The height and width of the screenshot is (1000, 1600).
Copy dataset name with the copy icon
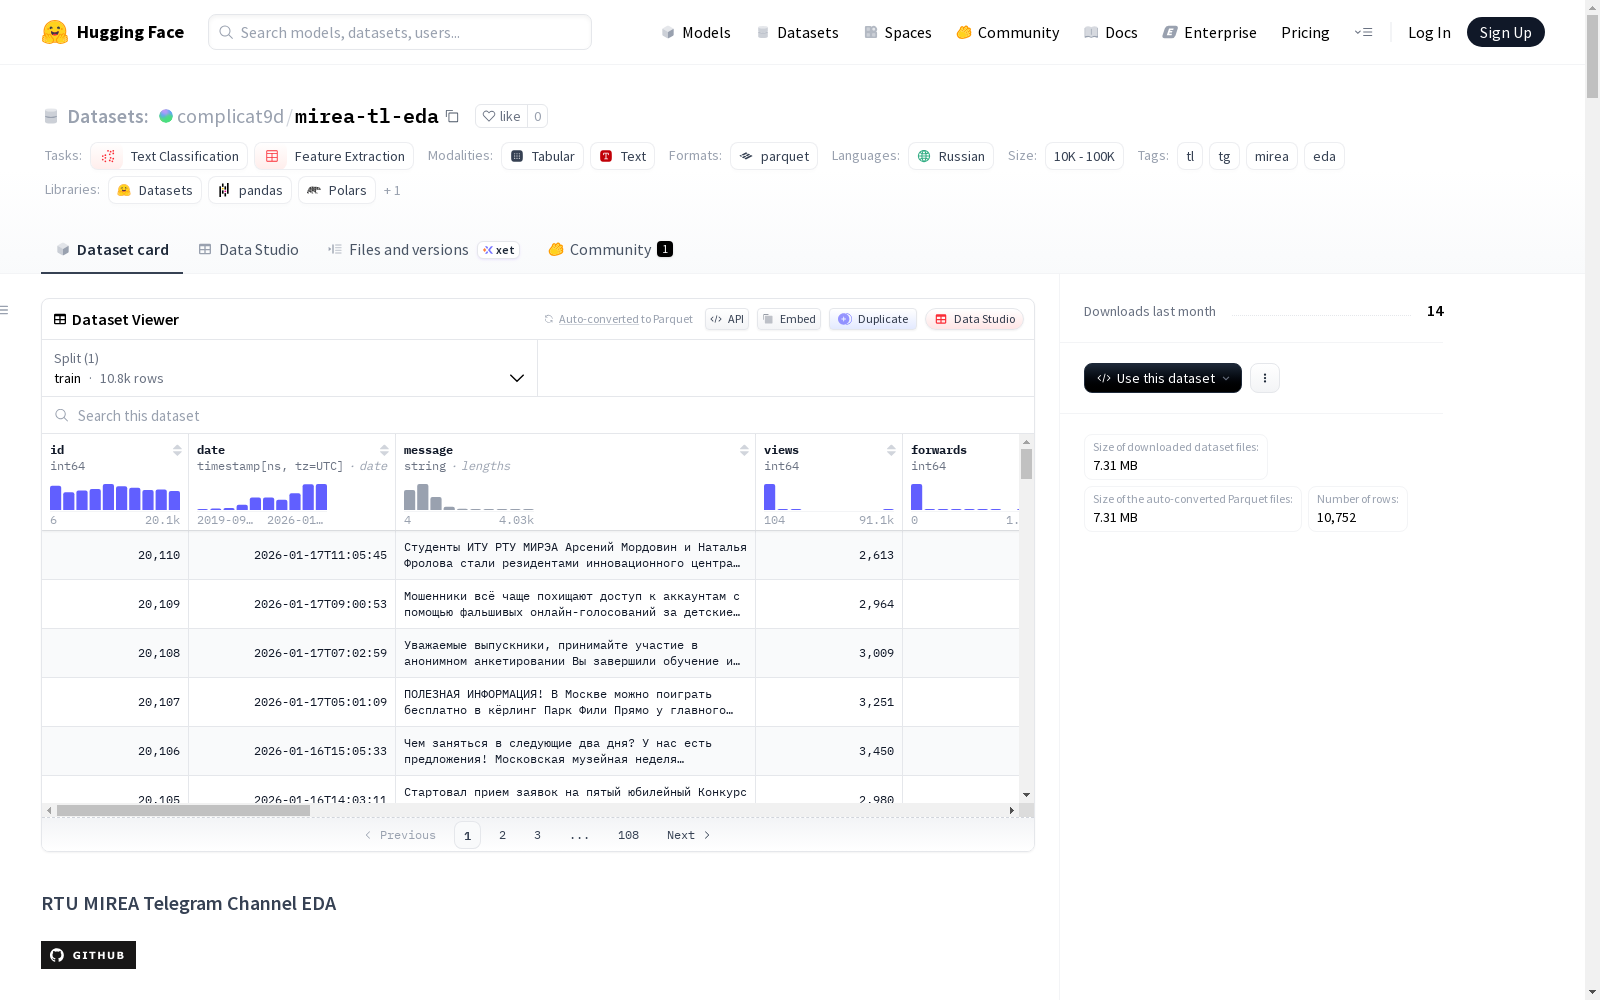452,116
